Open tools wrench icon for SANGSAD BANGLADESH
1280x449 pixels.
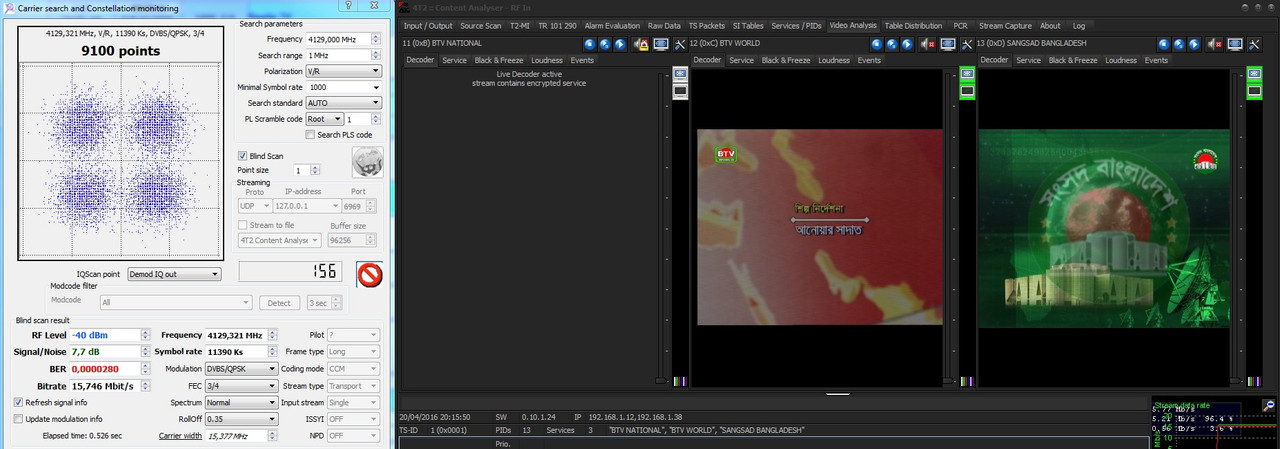click(x=1254, y=44)
